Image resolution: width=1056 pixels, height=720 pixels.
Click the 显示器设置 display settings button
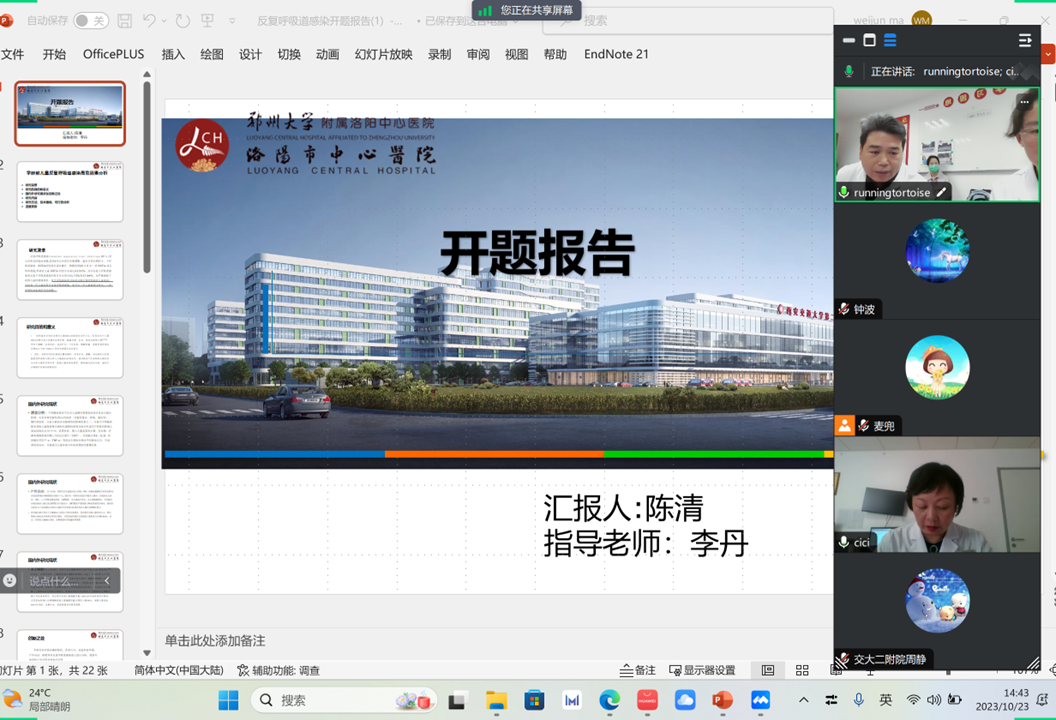[702, 670]
